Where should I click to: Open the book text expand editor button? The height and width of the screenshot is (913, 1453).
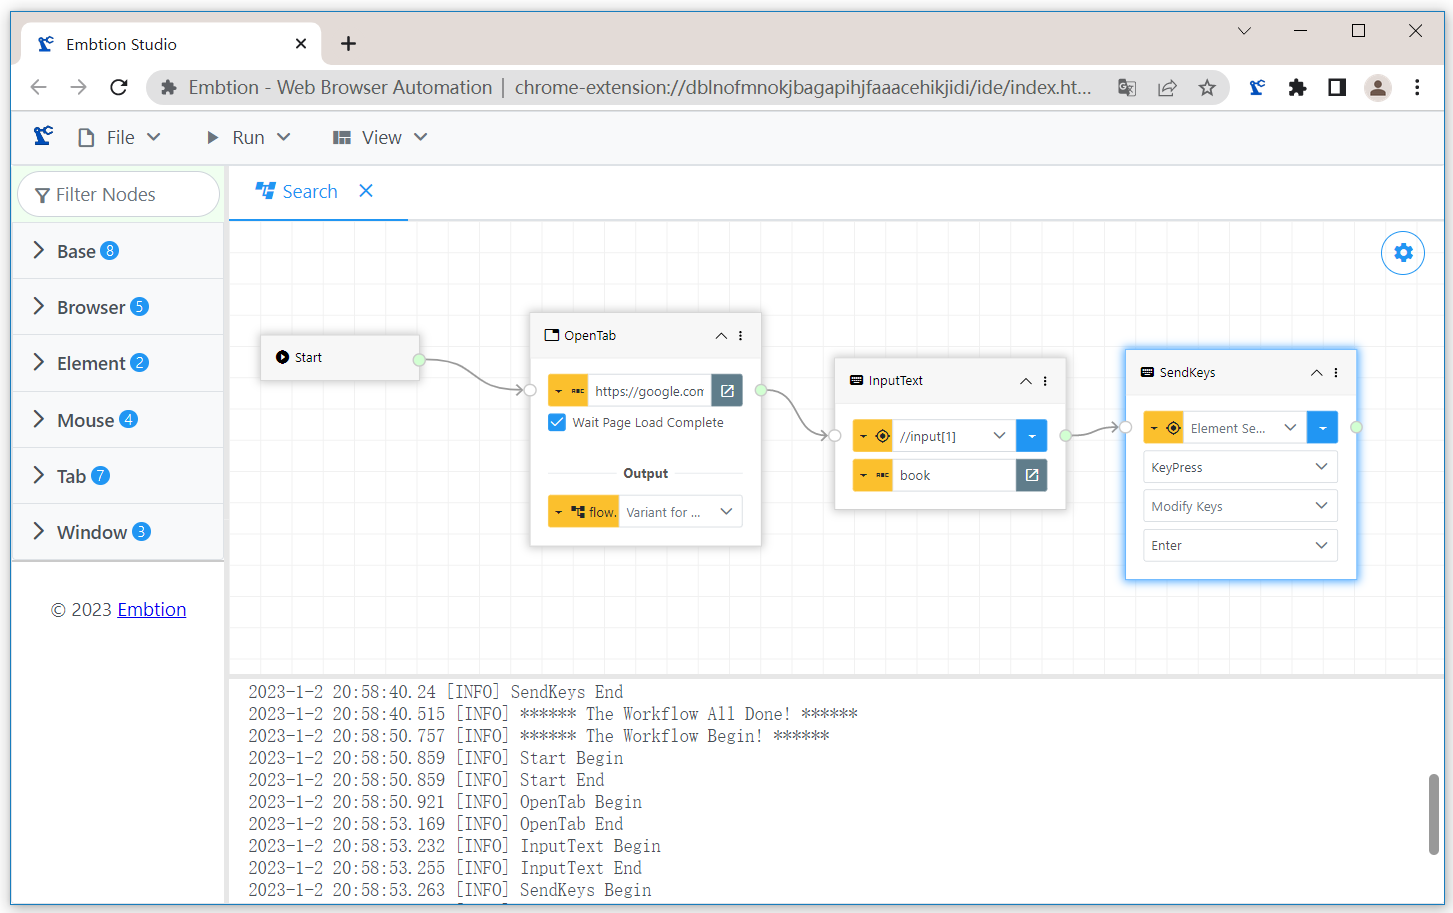point(1032,475)
